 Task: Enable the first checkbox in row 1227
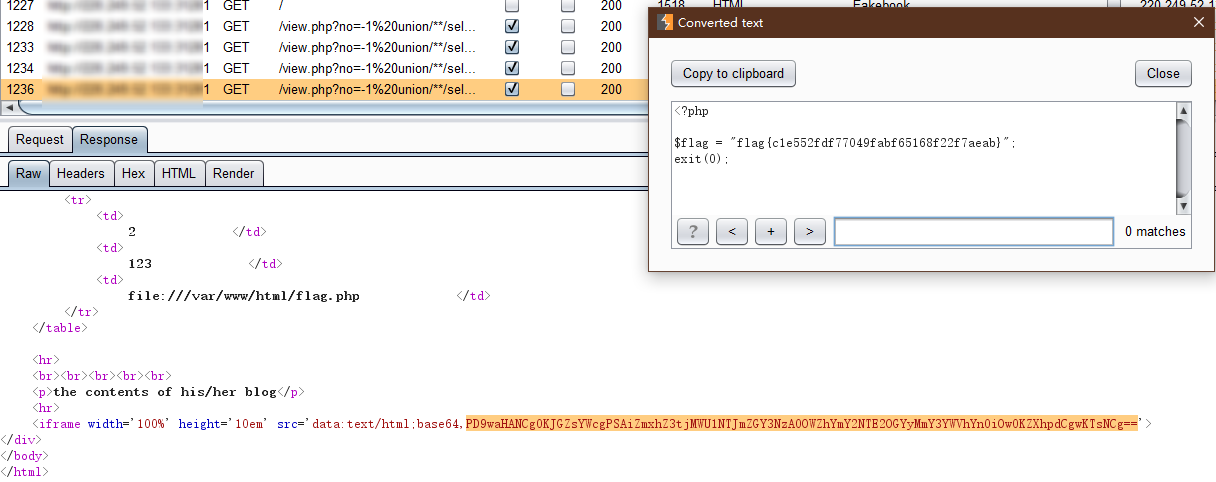tap(512, 6)
